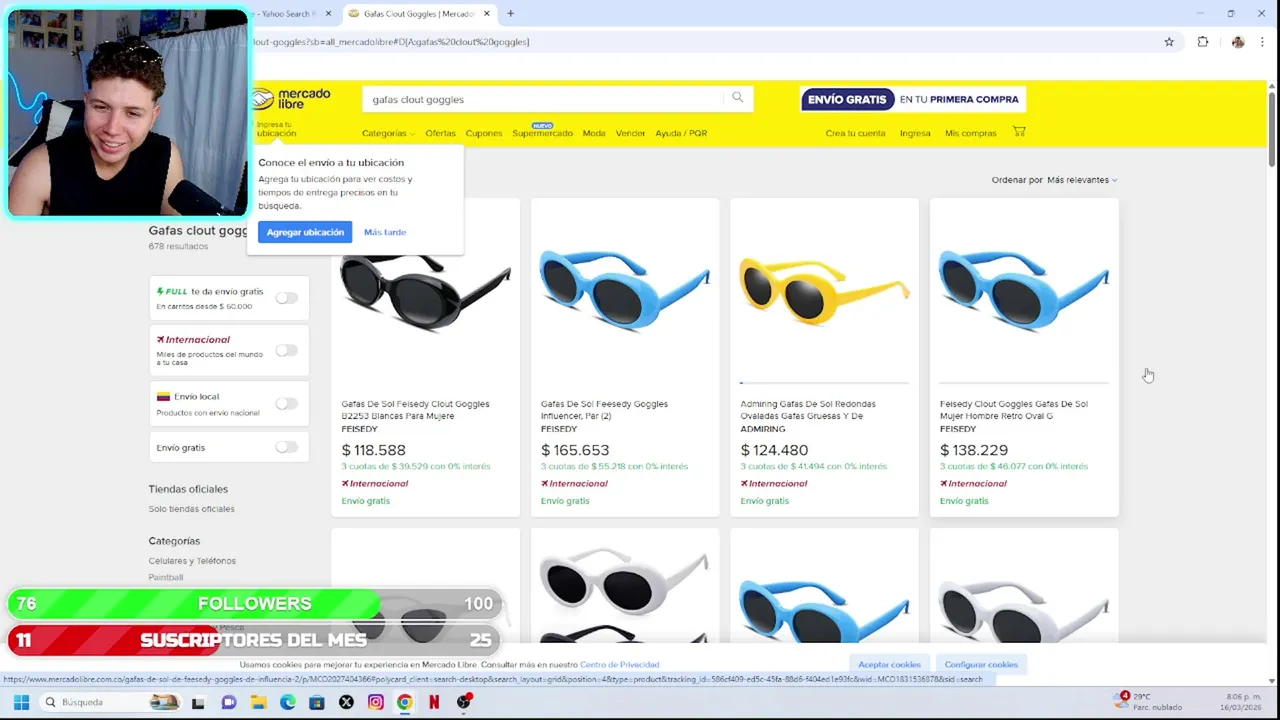
Task: Enable the Envío gratis filter switch
Action: point(287,447)
